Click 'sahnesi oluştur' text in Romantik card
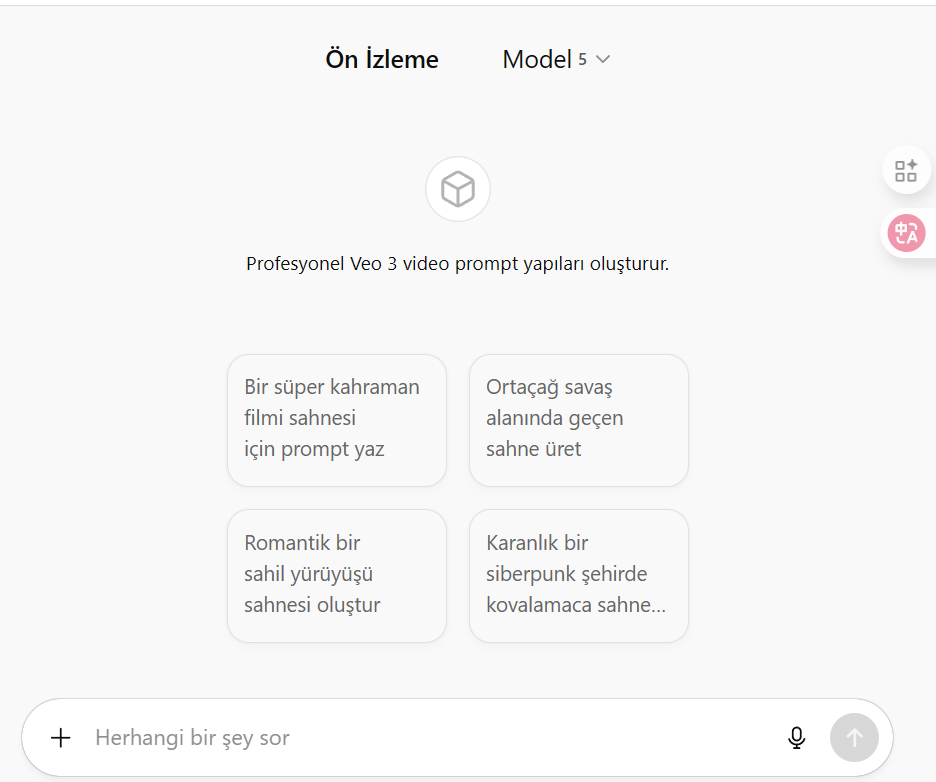 pyautogui.click(x=312, y=605)
